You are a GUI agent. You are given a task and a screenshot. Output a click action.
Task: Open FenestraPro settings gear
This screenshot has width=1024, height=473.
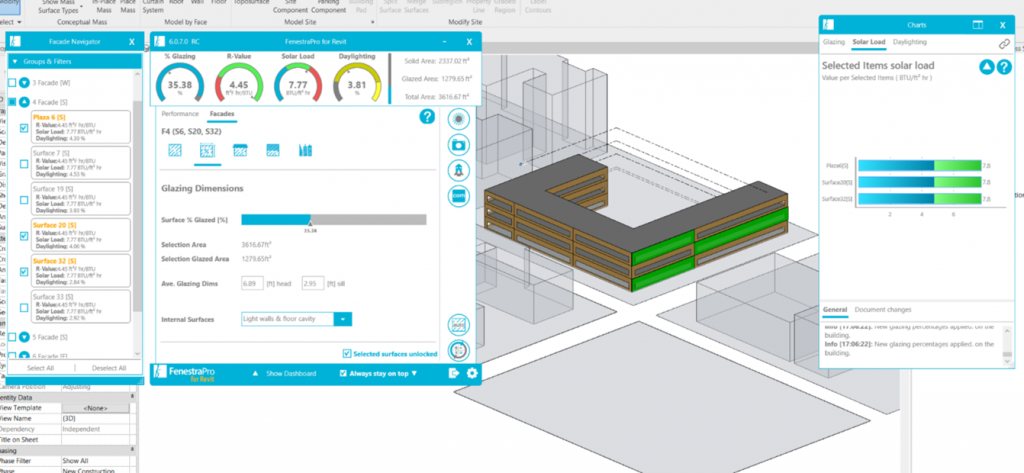[x=472, y=373]
